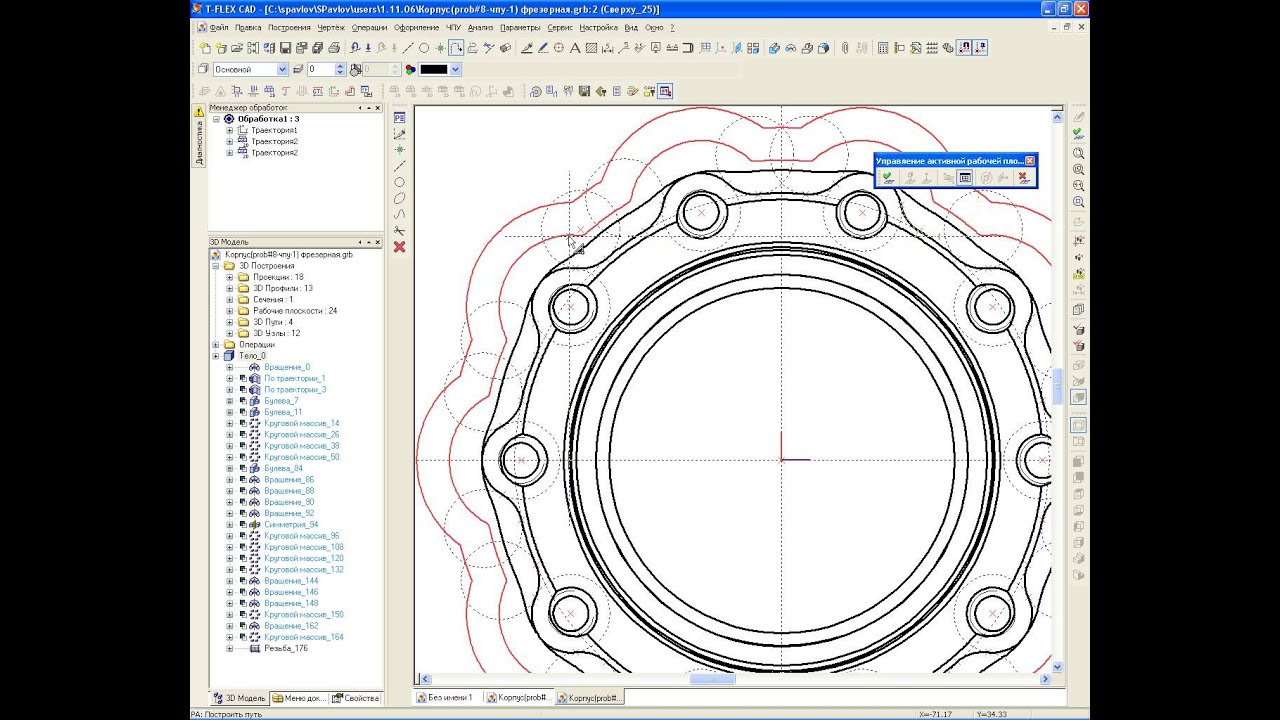Open the ЧПУ menu

(x=454, y=28)
